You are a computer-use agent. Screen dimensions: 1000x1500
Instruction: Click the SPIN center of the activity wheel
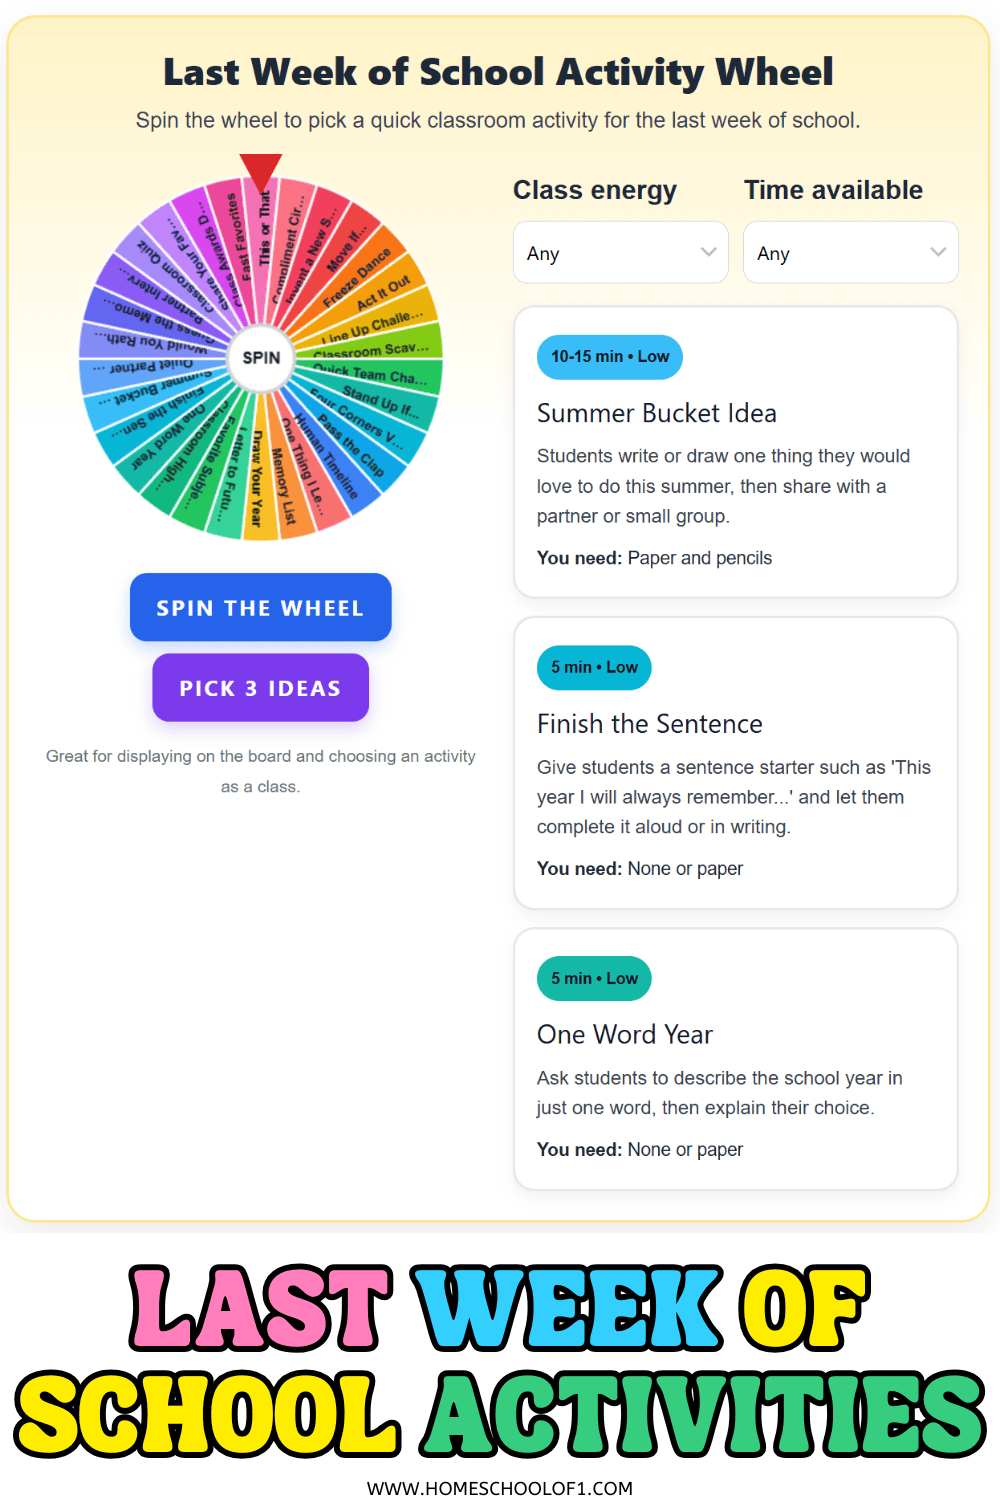tap(260, 357)
